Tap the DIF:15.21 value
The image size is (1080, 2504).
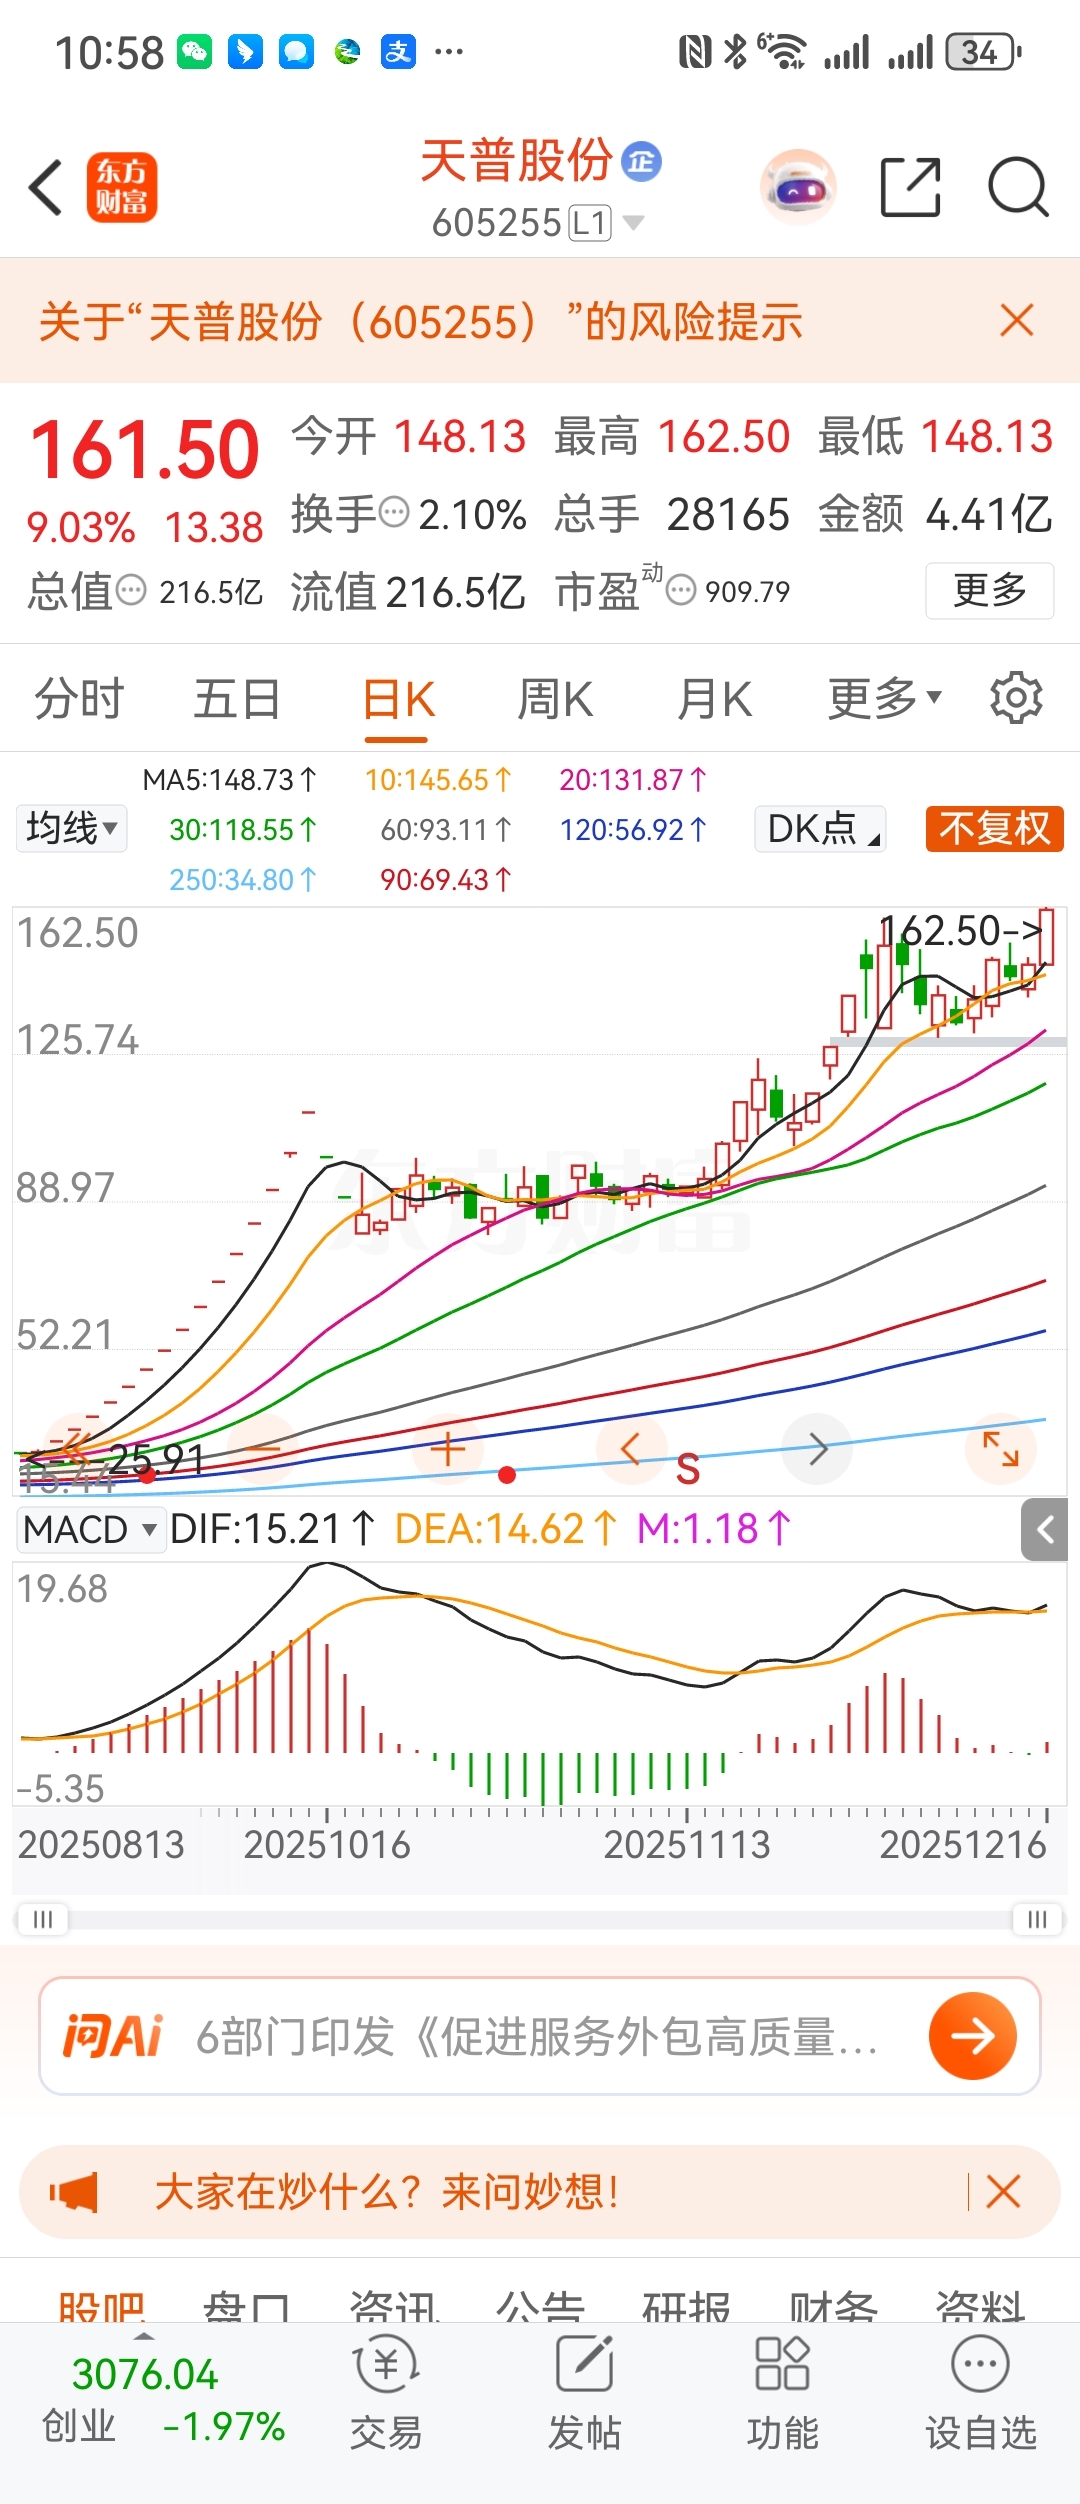point(272,1529)
